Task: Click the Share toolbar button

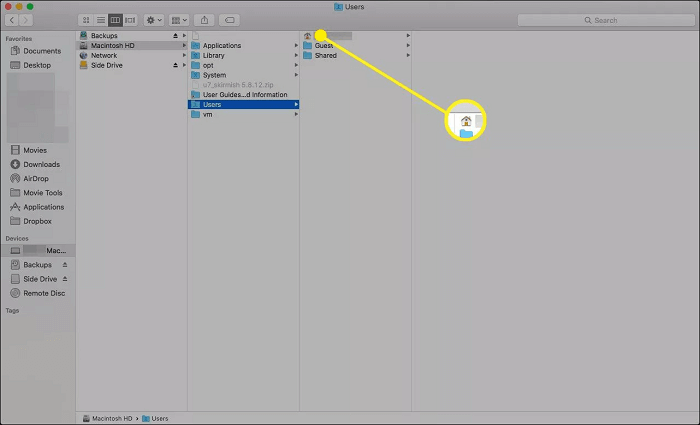Action: [x=205, y=20]
